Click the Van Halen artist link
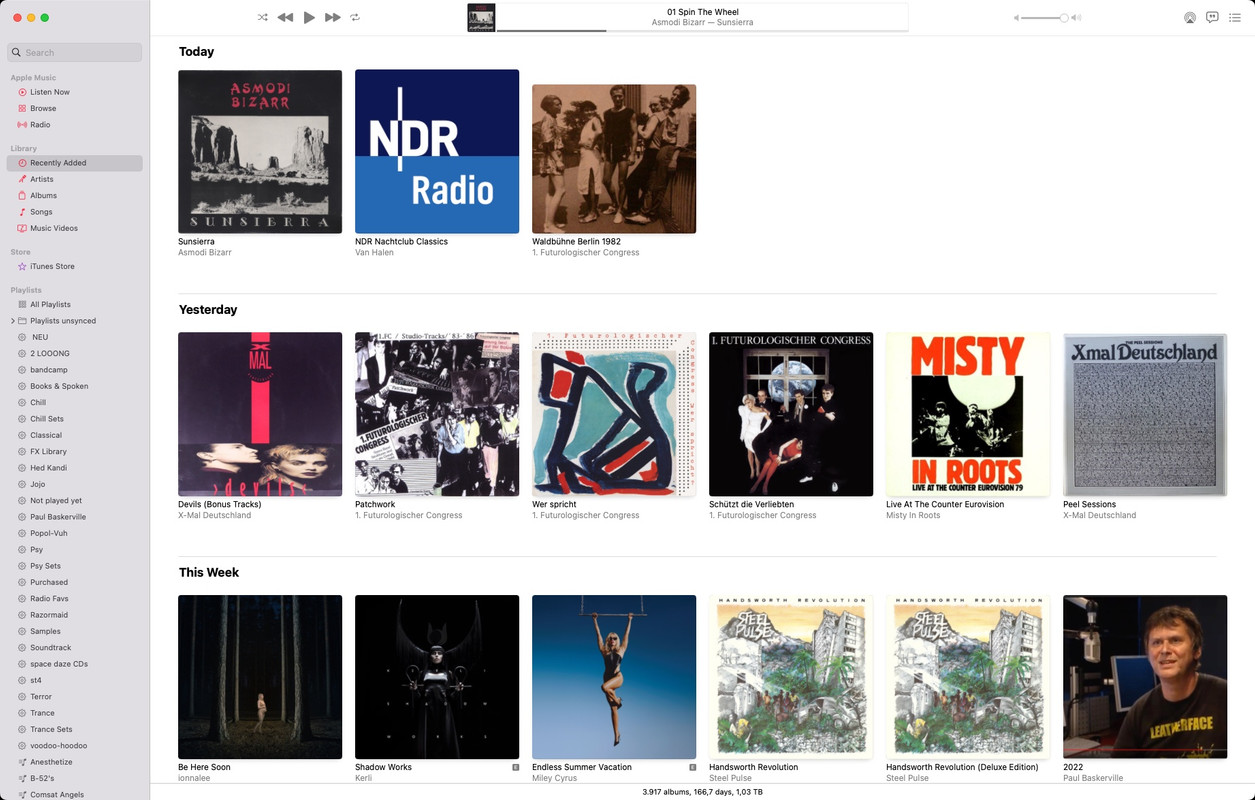The width and height of the screenshot is (1255, 800). (x=374, y=253)
